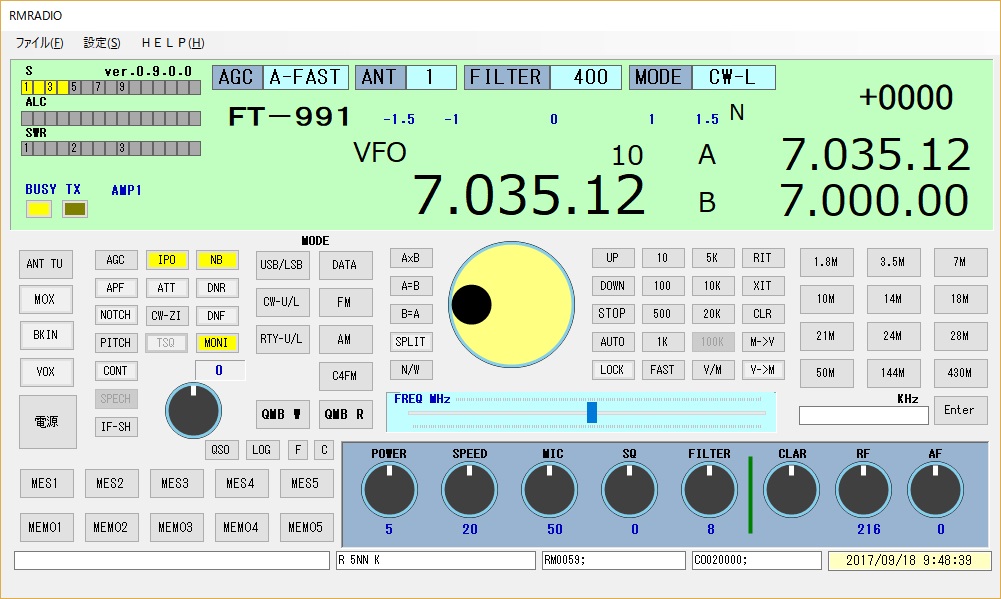Screen dimensions: 1001x599
Task: Click the MODE CW-L display field
Action: (x=702, y=77)
